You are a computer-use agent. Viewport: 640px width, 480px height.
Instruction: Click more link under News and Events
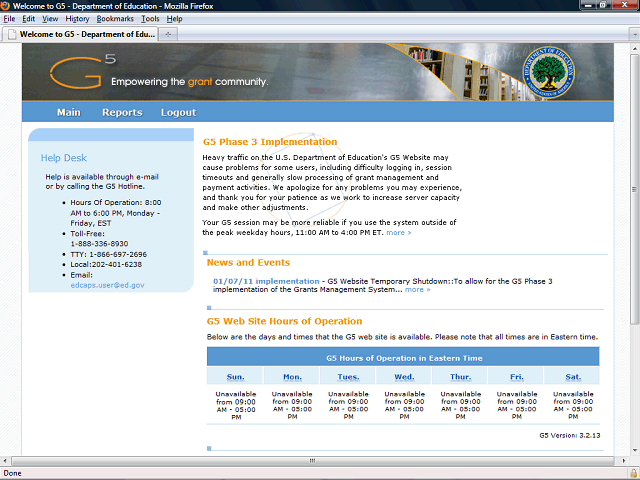[418, 290]
